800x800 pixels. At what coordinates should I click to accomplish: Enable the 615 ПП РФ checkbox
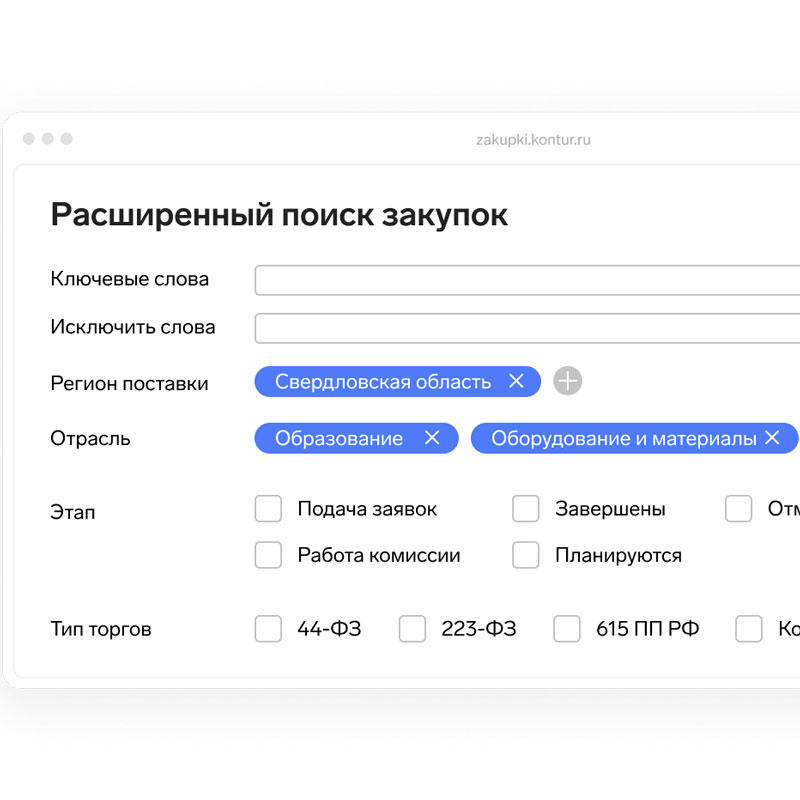tap(567, 629)
